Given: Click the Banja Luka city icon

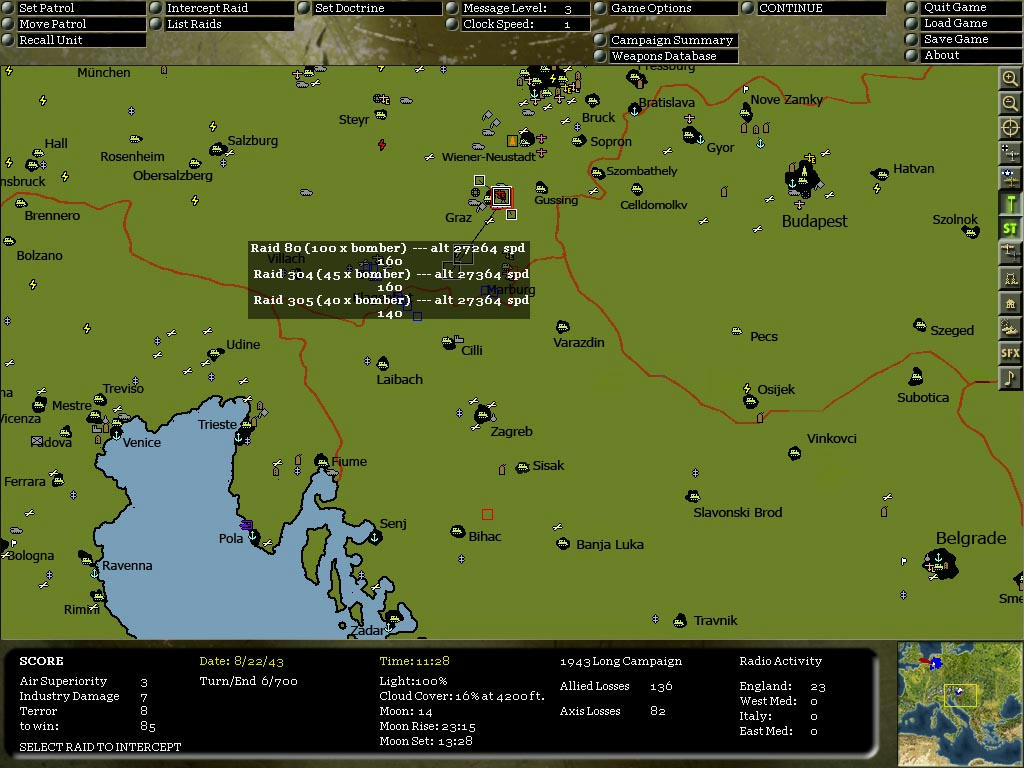Looking at the screenshot, I should point(563,543).
